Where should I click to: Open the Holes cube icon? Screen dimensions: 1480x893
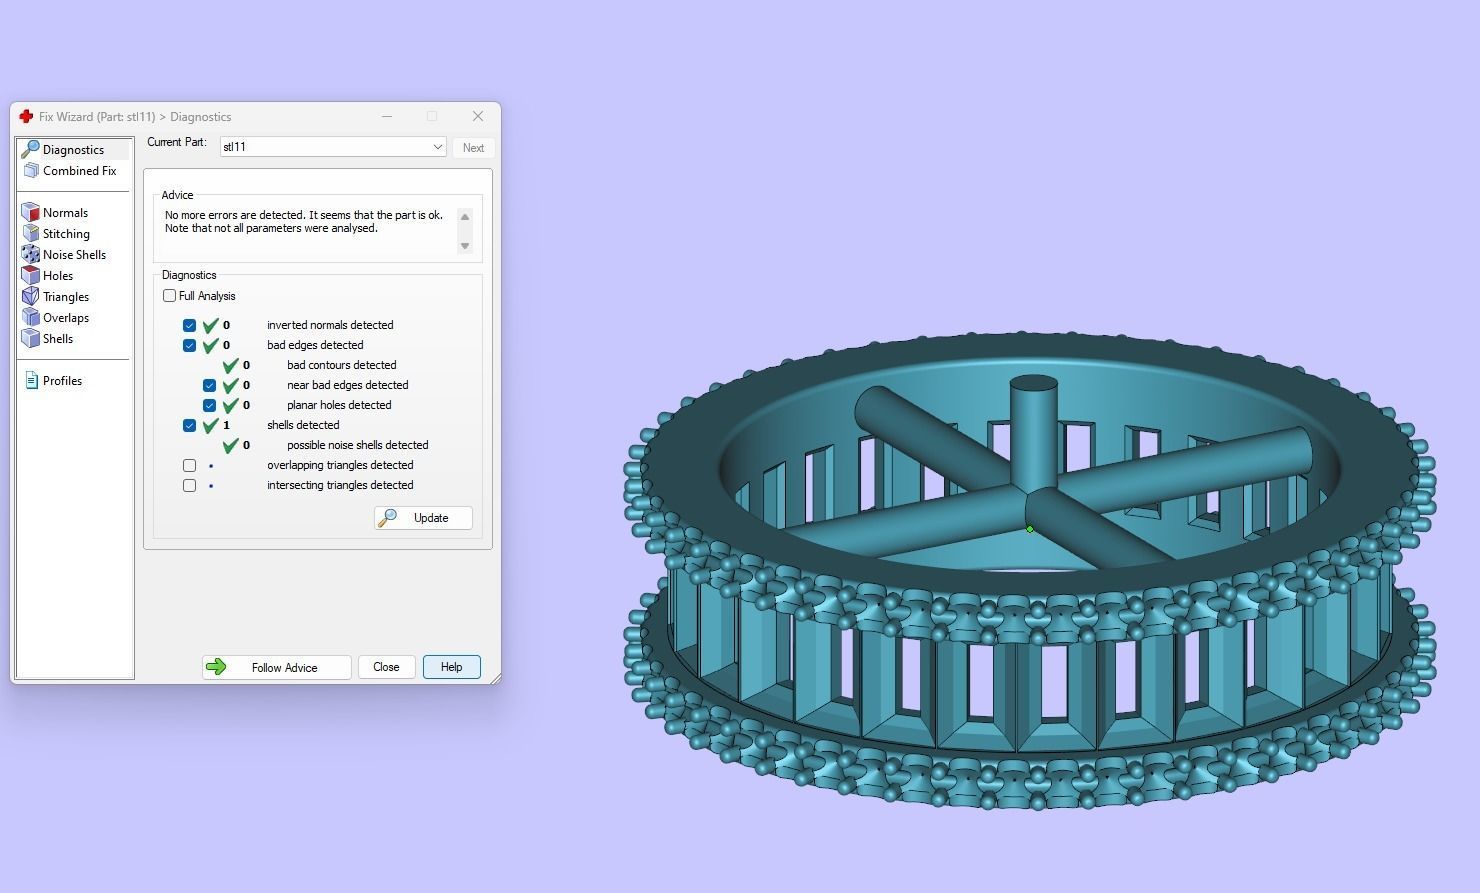click(x=31, y=276)
